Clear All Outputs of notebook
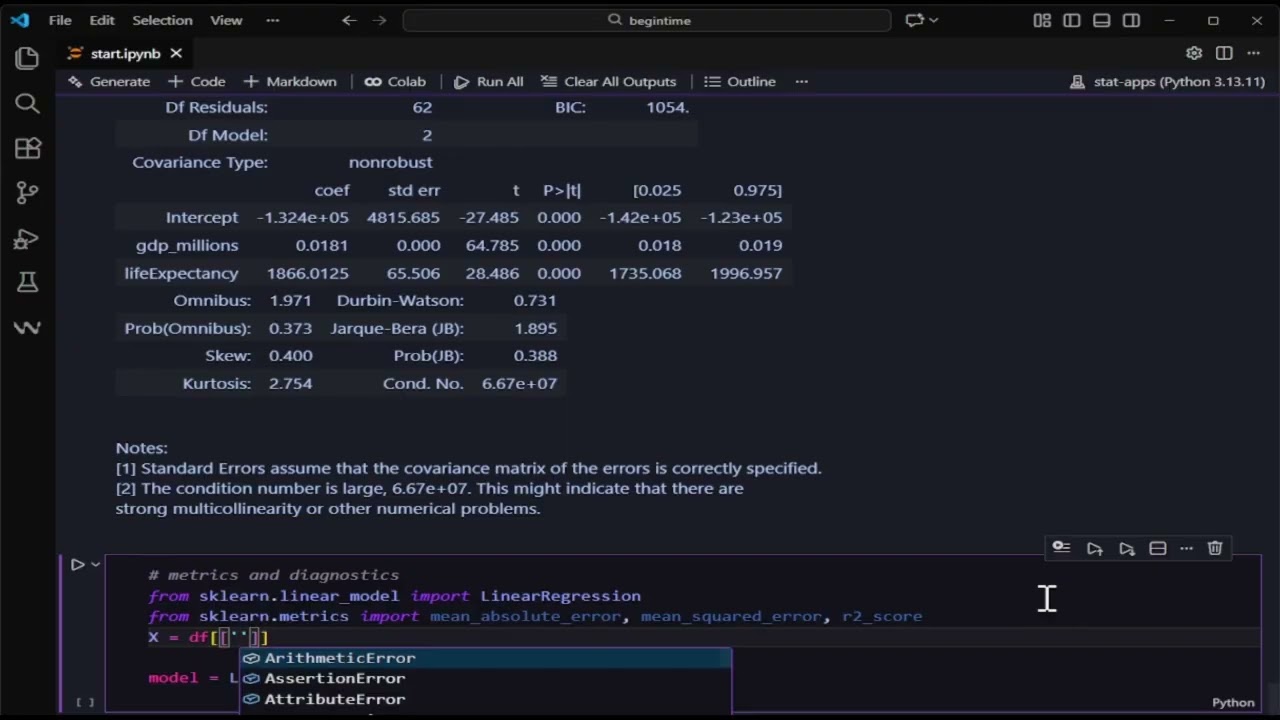The width and height of the screenshot is (1280, 720). (x=608, y=81)
